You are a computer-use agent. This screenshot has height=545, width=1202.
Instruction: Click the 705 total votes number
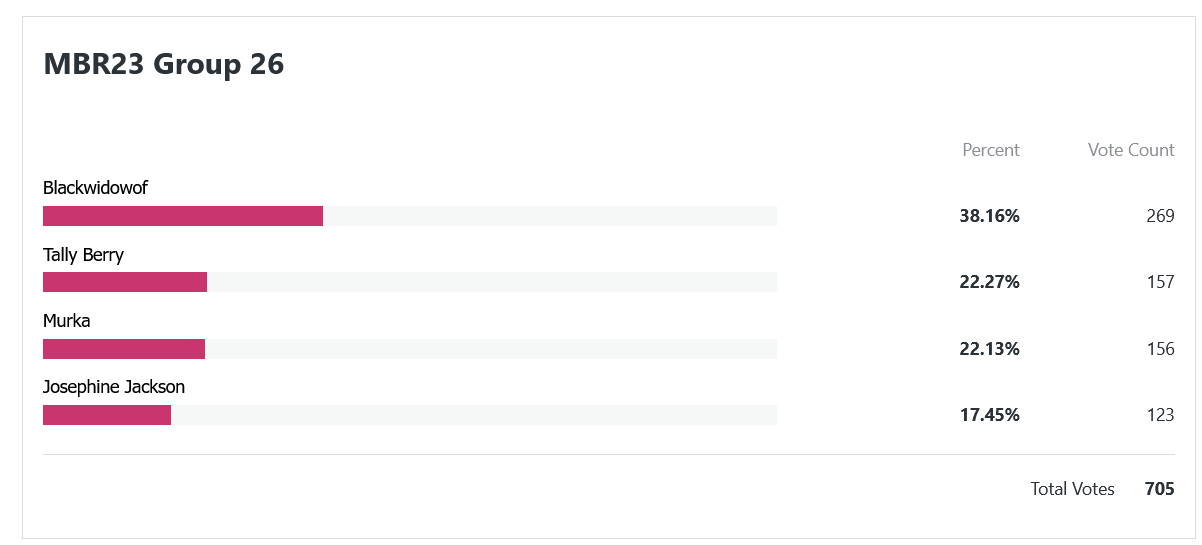click(x=1160, y=489)
